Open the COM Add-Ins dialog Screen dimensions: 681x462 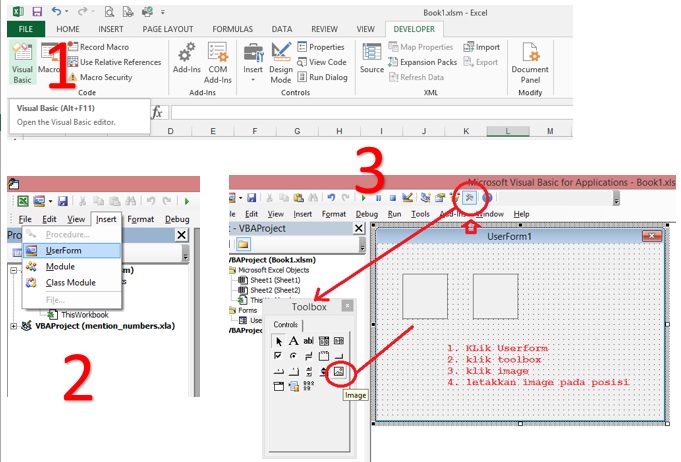[218, 63]
